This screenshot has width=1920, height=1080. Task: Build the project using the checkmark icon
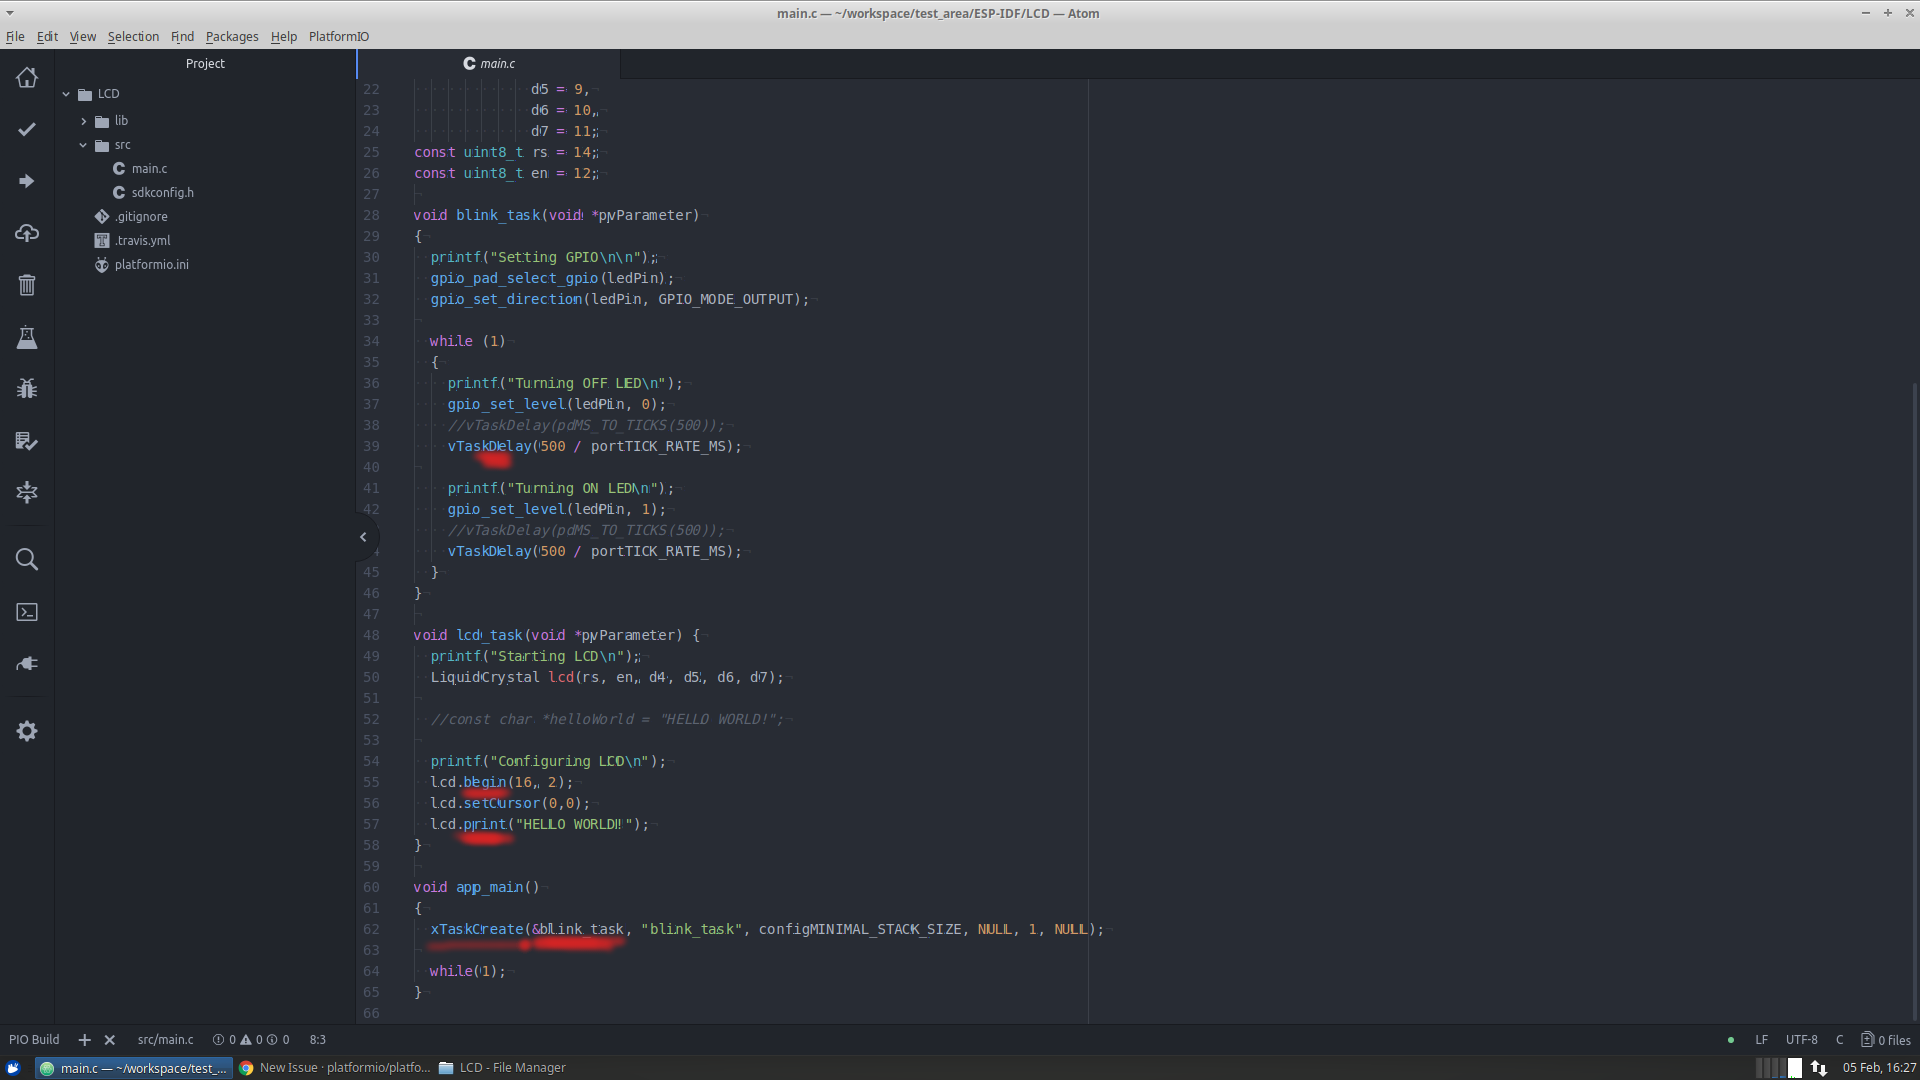point(27,129)
